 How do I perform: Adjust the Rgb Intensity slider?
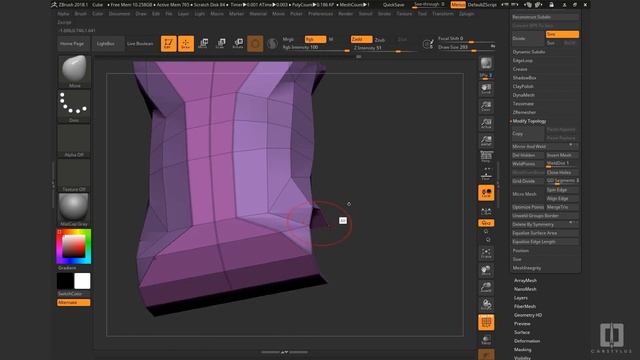[316, 48]
